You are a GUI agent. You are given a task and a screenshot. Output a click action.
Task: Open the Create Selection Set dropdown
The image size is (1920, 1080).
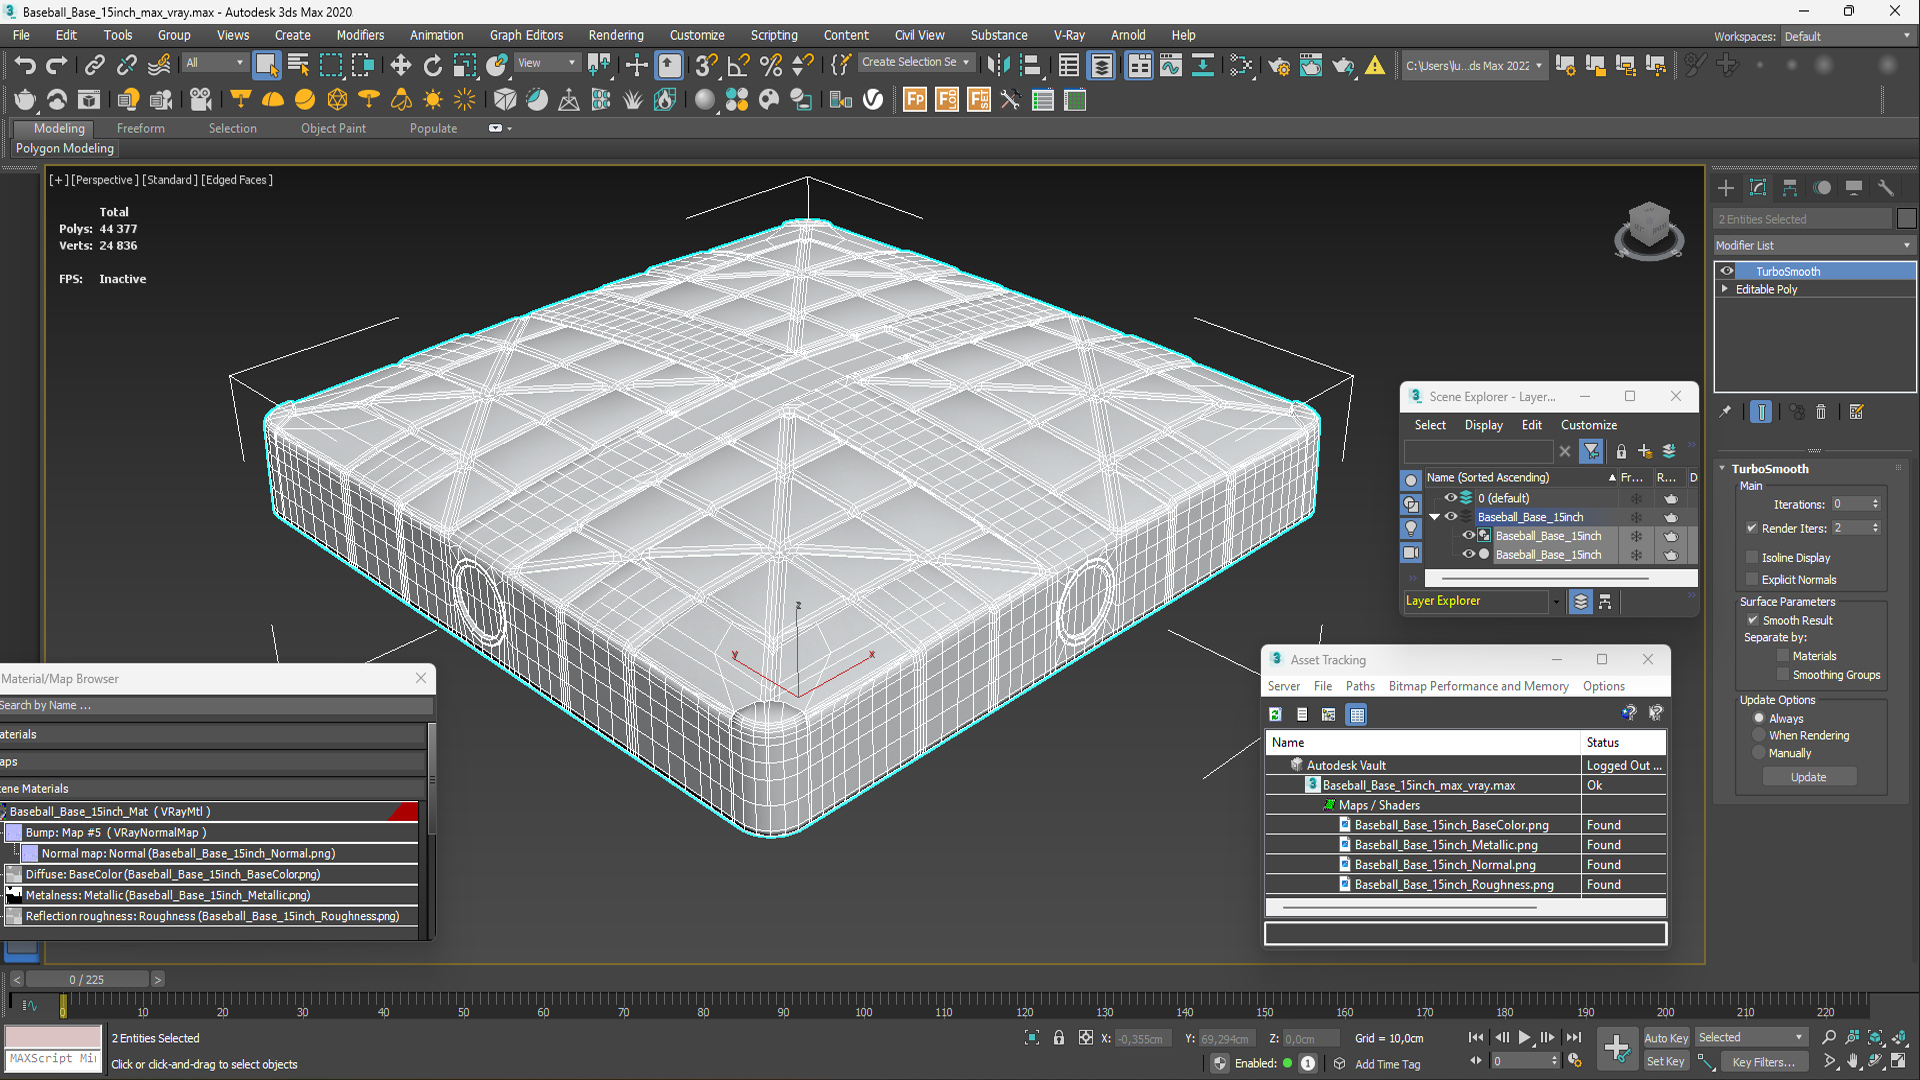[915, 63]
